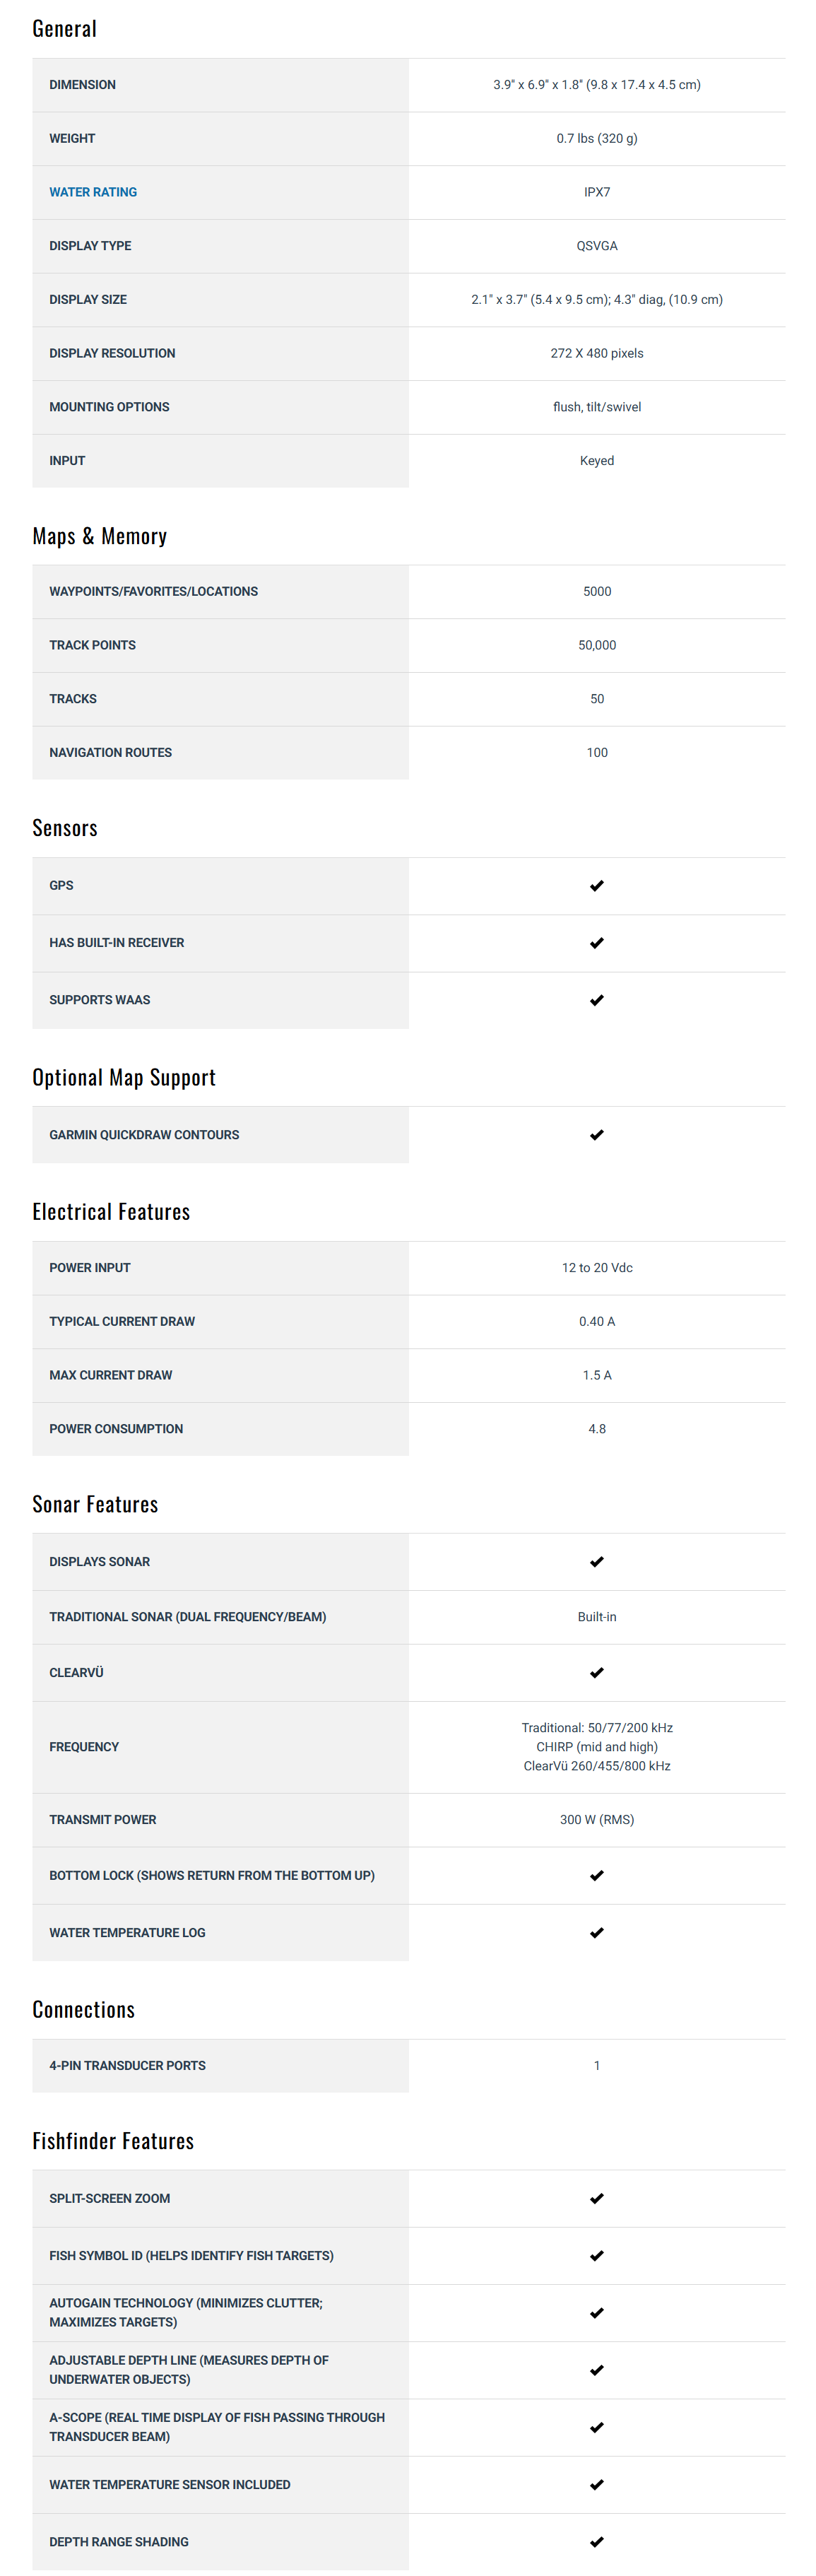Click the Transmit Power 300 W value
Screen dimensions: 816x2576
[x=597, y=1819]
